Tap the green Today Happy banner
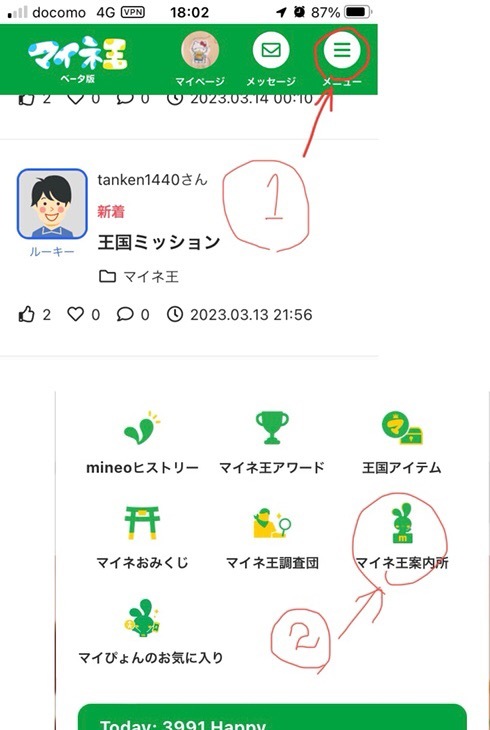Viewport: 490px width, 730px height. tap(272, 717)
